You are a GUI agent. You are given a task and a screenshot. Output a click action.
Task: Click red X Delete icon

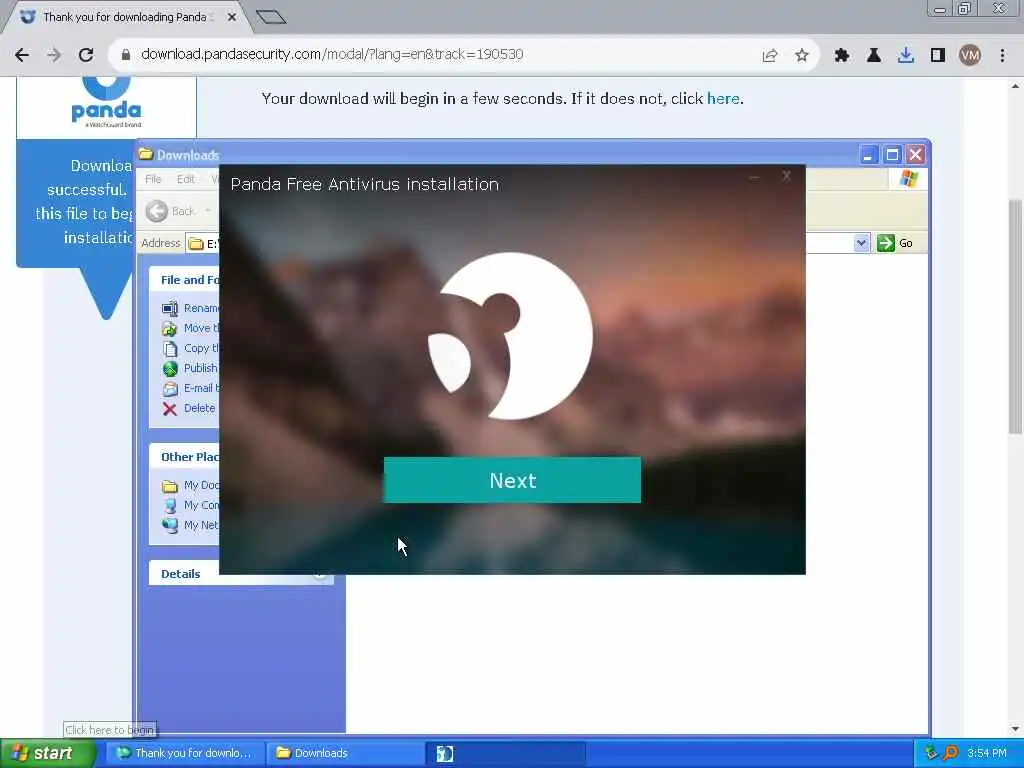click(170, 409)
